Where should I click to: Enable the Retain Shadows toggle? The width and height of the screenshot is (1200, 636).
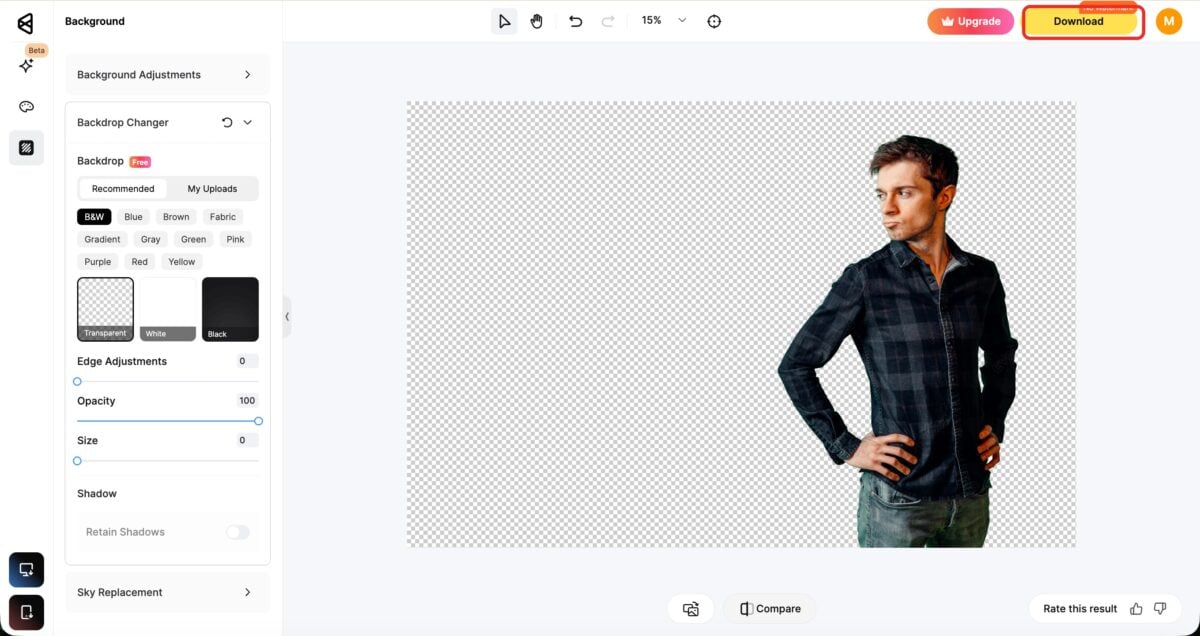237,532
